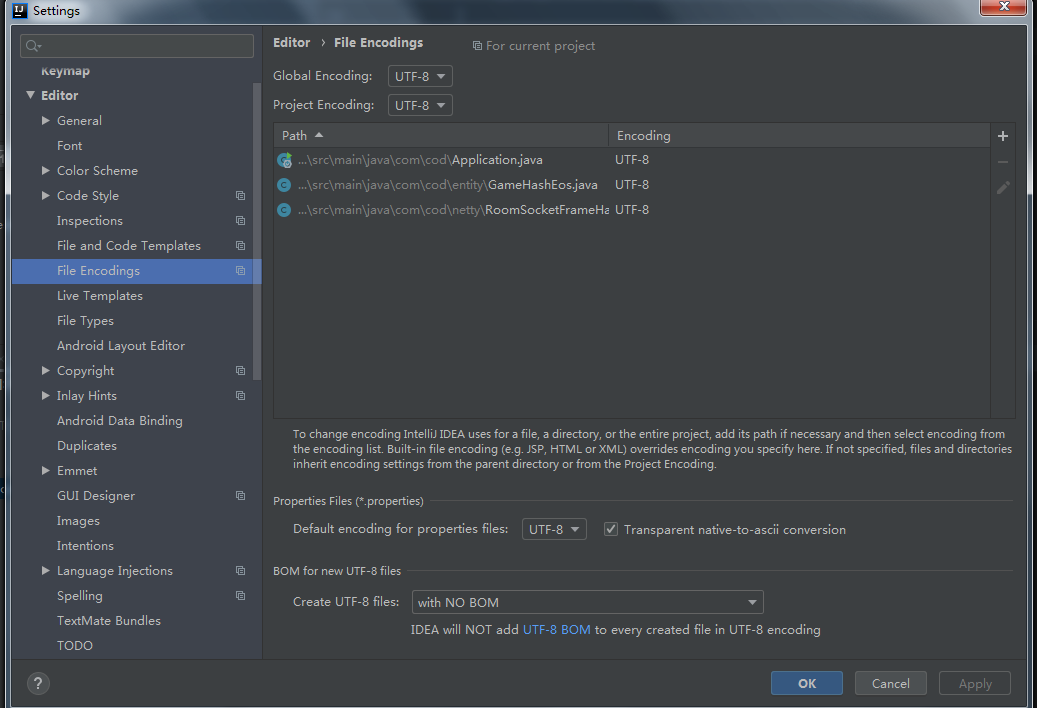Open Intentions settings page
1037x708 pixels.
pos(85,545)
